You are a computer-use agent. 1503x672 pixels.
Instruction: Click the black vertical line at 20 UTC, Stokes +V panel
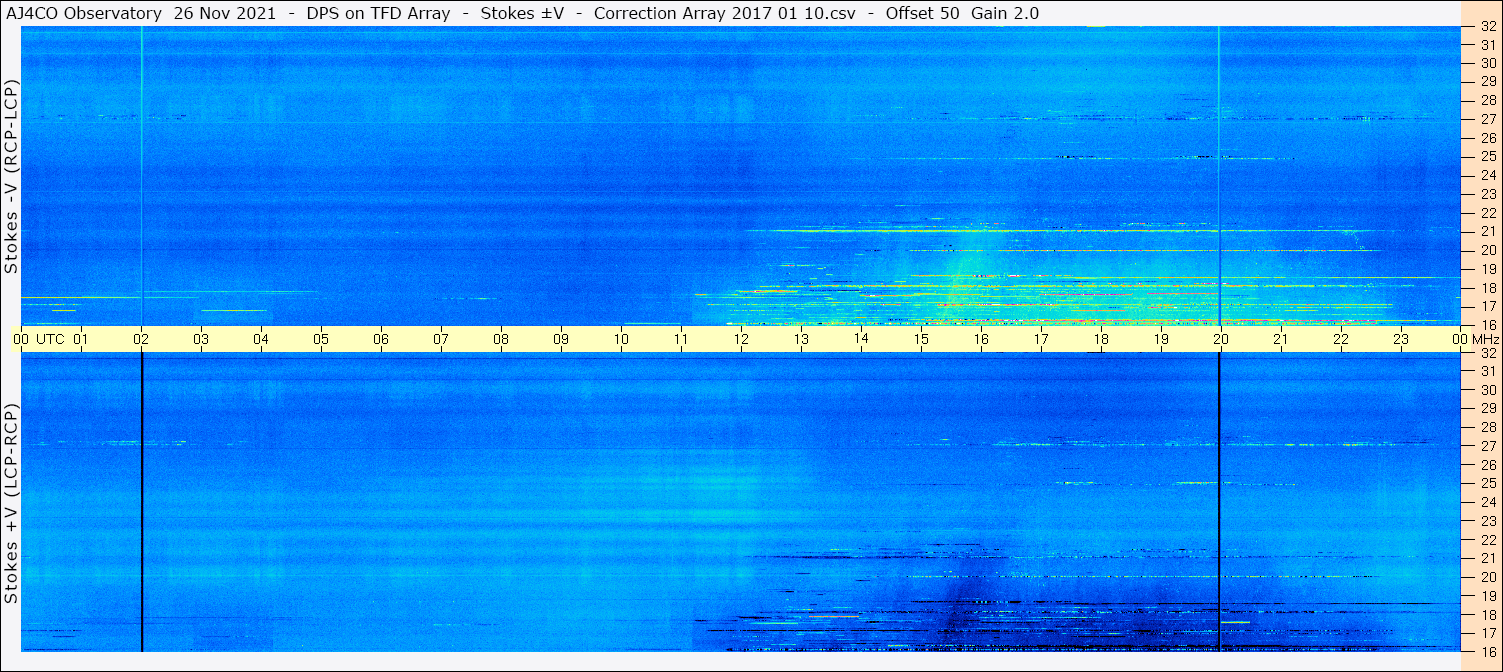tap(1219, 502)
